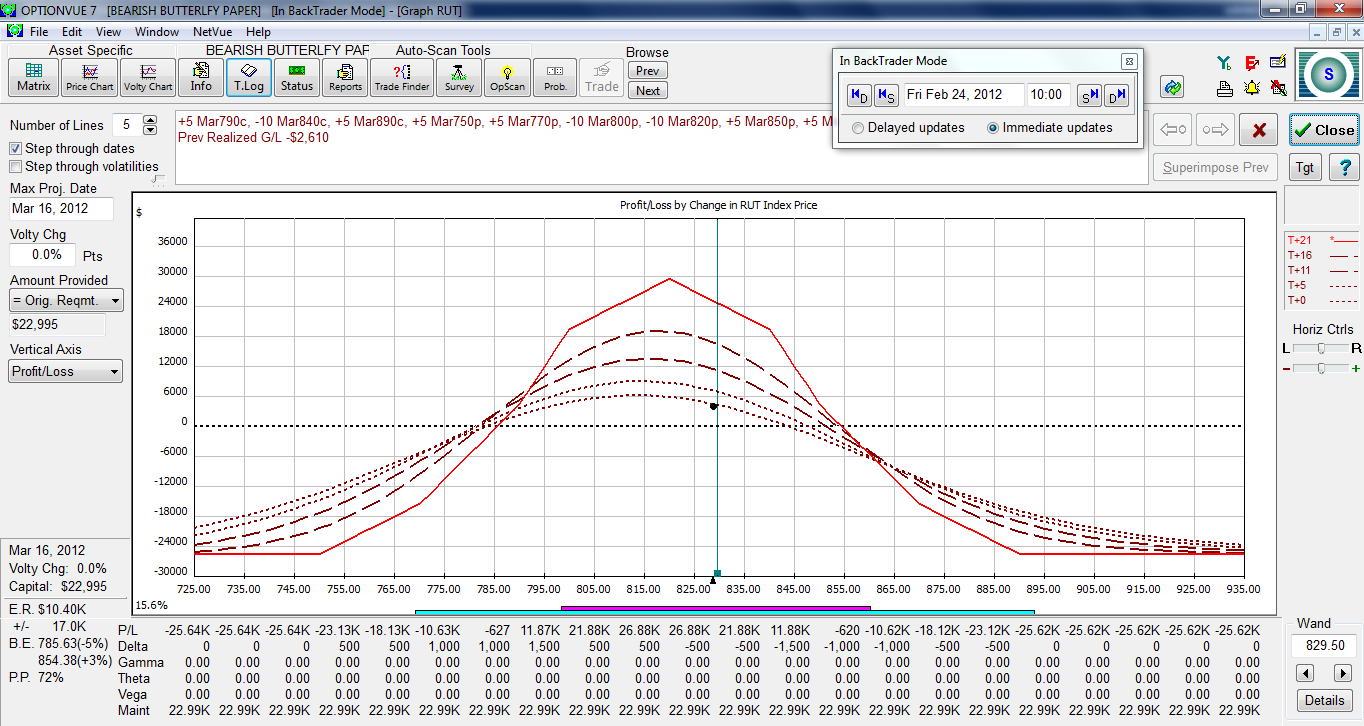Image resolution: width=1364 pixels, height=726 pixels.
Task: Click the BackTrader time field 10:00
Action: [x=1048, y=95]
